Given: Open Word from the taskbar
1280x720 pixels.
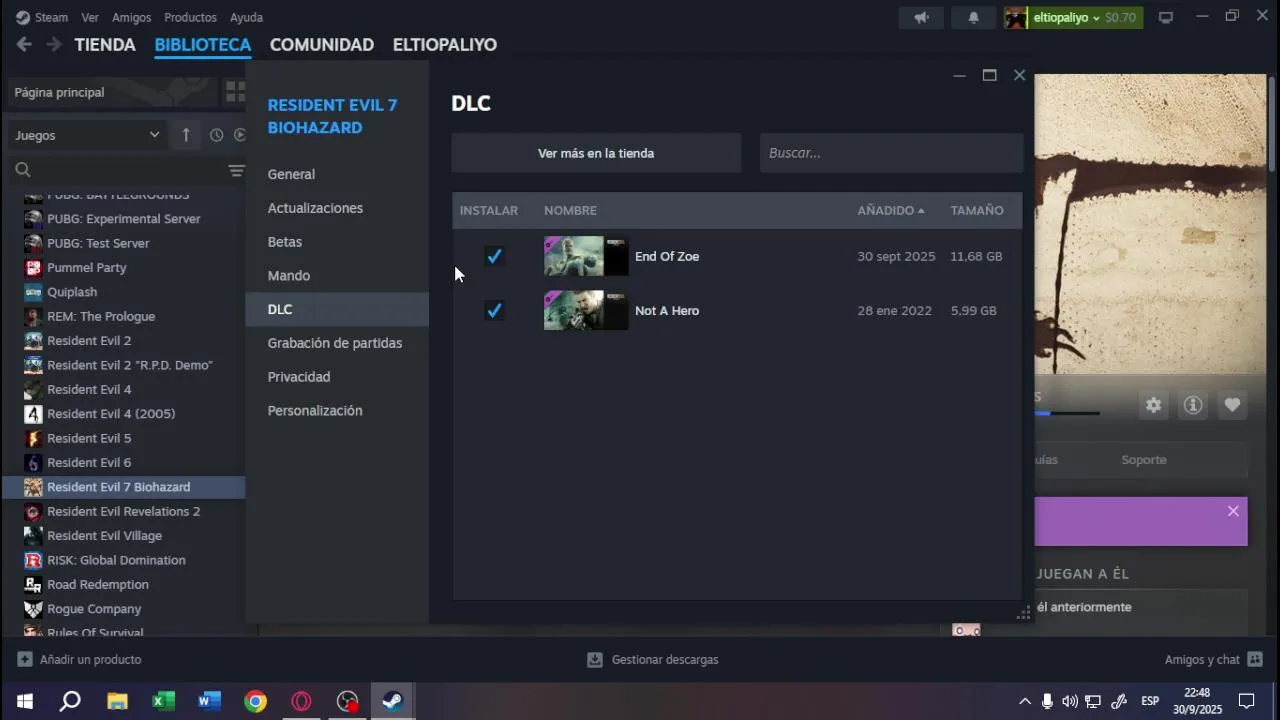Looking at the screenshot, I should pos(209,701).
